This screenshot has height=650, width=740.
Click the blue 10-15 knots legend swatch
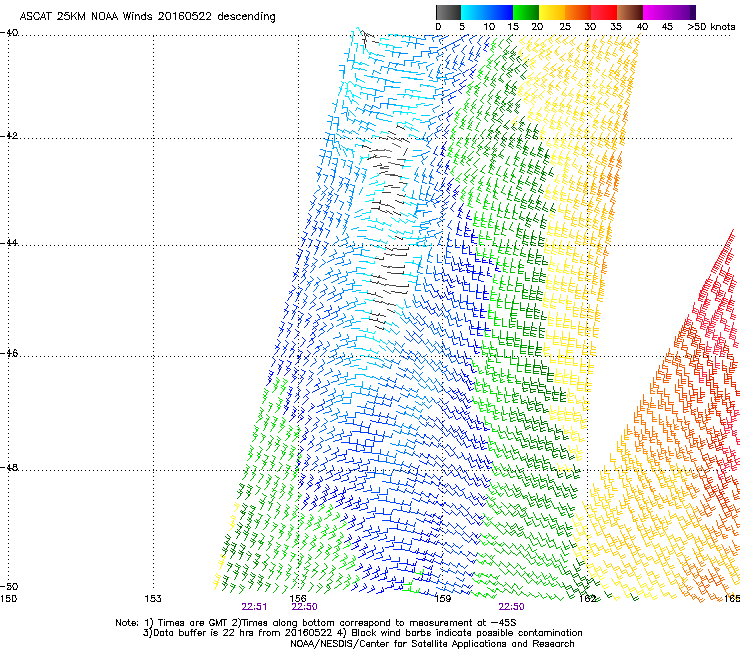[x=500, y=12]
